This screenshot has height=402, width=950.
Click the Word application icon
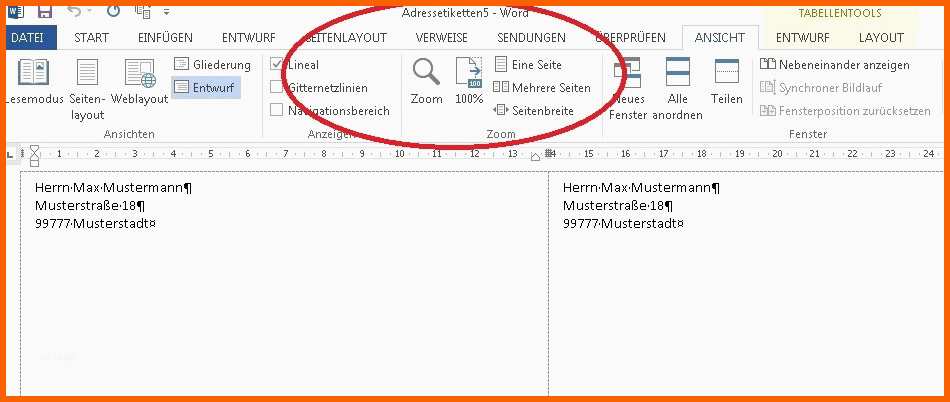point(16,12)
